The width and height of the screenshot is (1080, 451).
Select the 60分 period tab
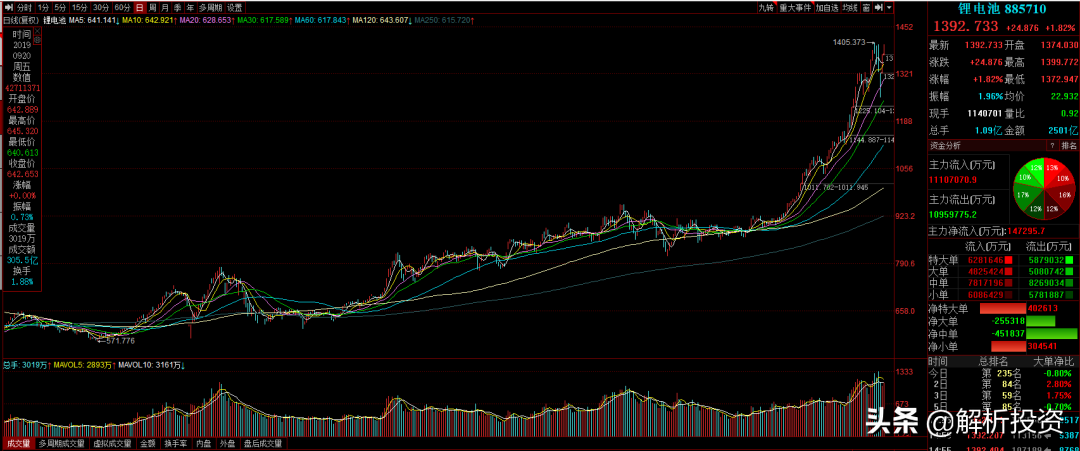coord(123,6)
